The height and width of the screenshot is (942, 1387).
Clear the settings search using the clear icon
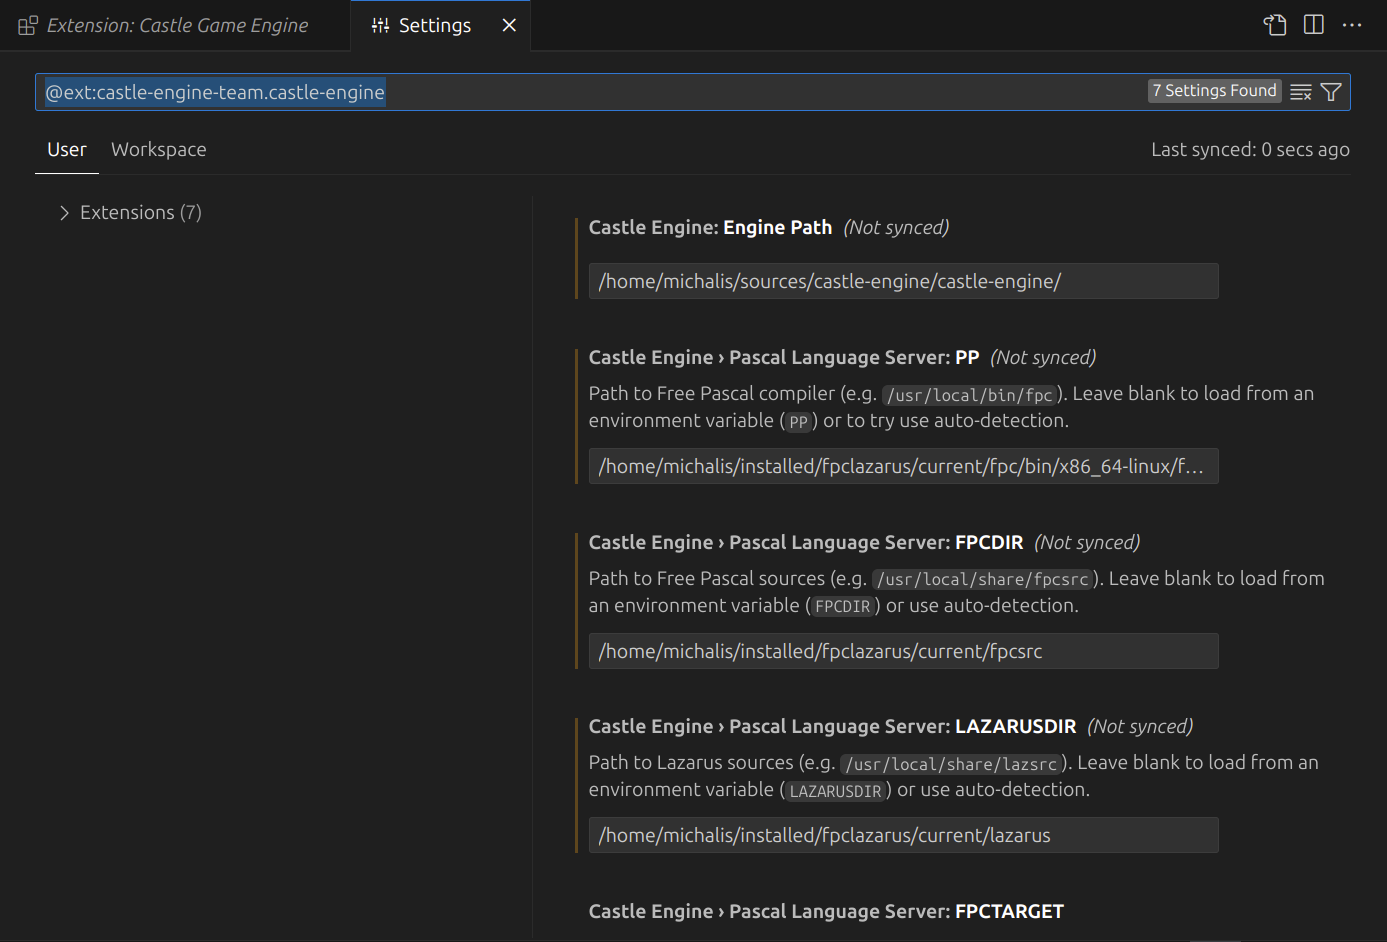(x=1300, y=91)
